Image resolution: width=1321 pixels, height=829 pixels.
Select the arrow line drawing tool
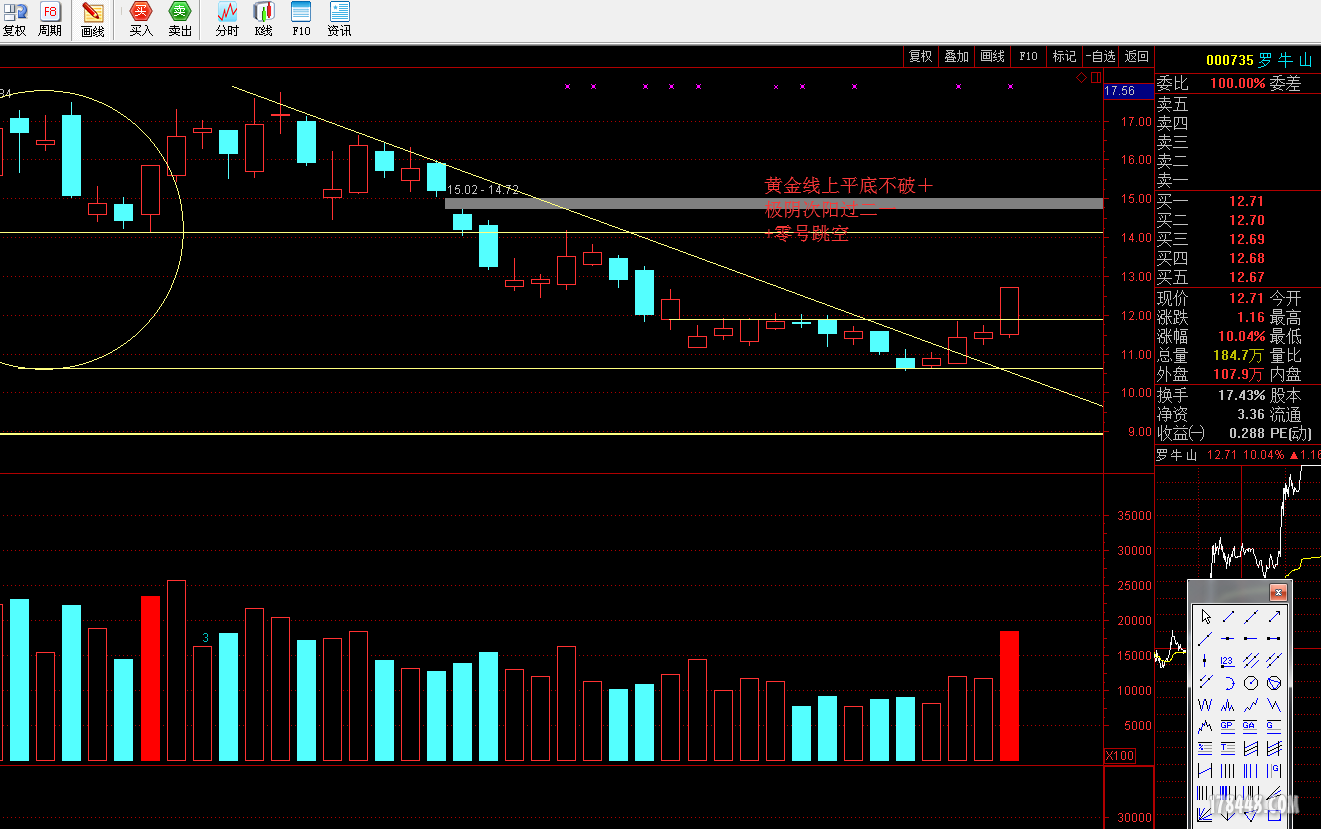coord(1274,616)
